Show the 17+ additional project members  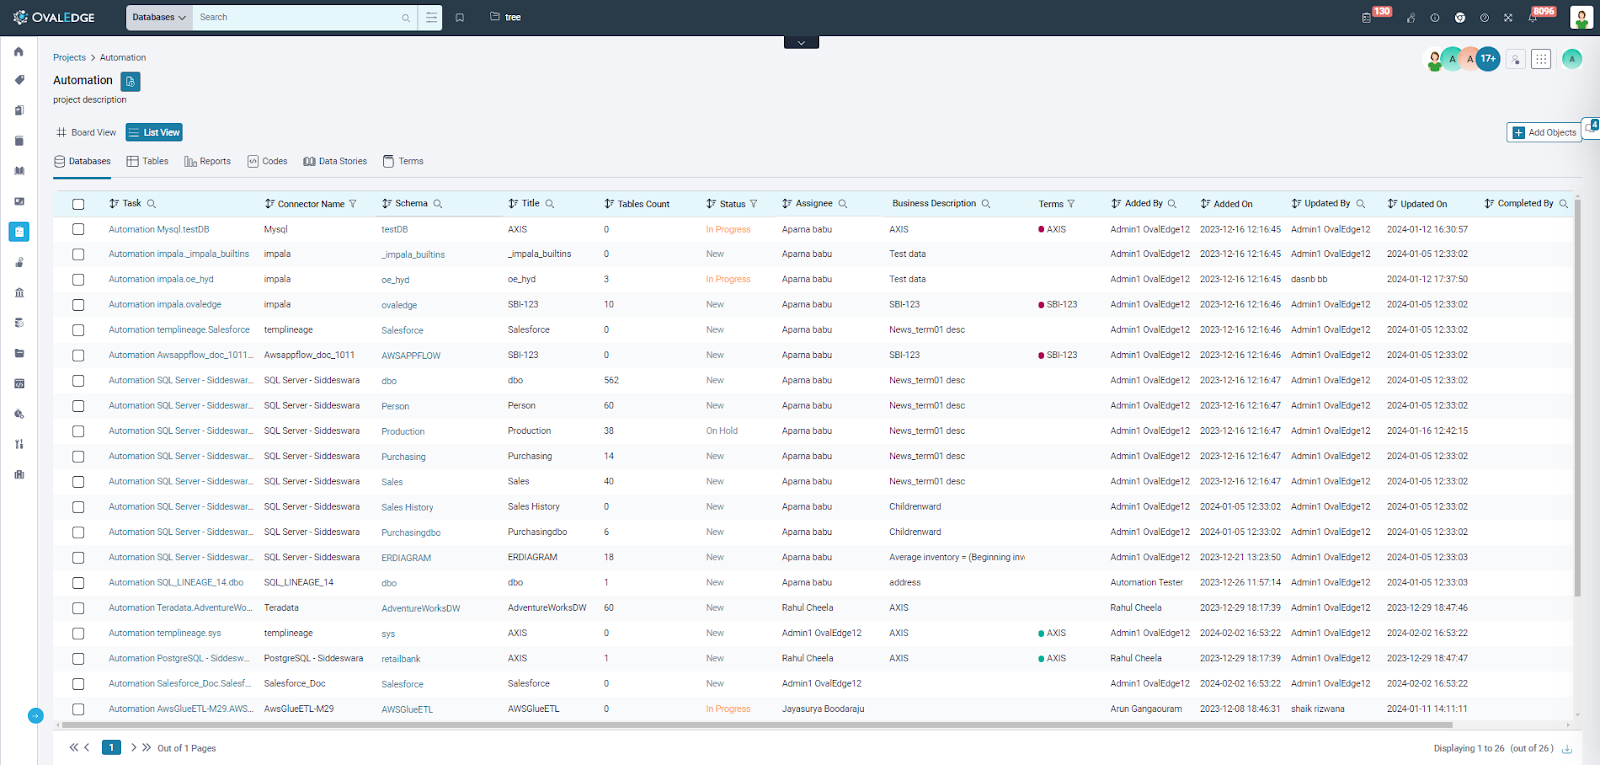(x=1488, y=59)
